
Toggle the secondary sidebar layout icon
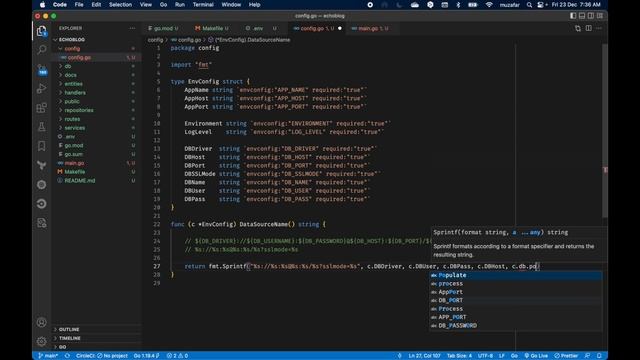point(591,16)
